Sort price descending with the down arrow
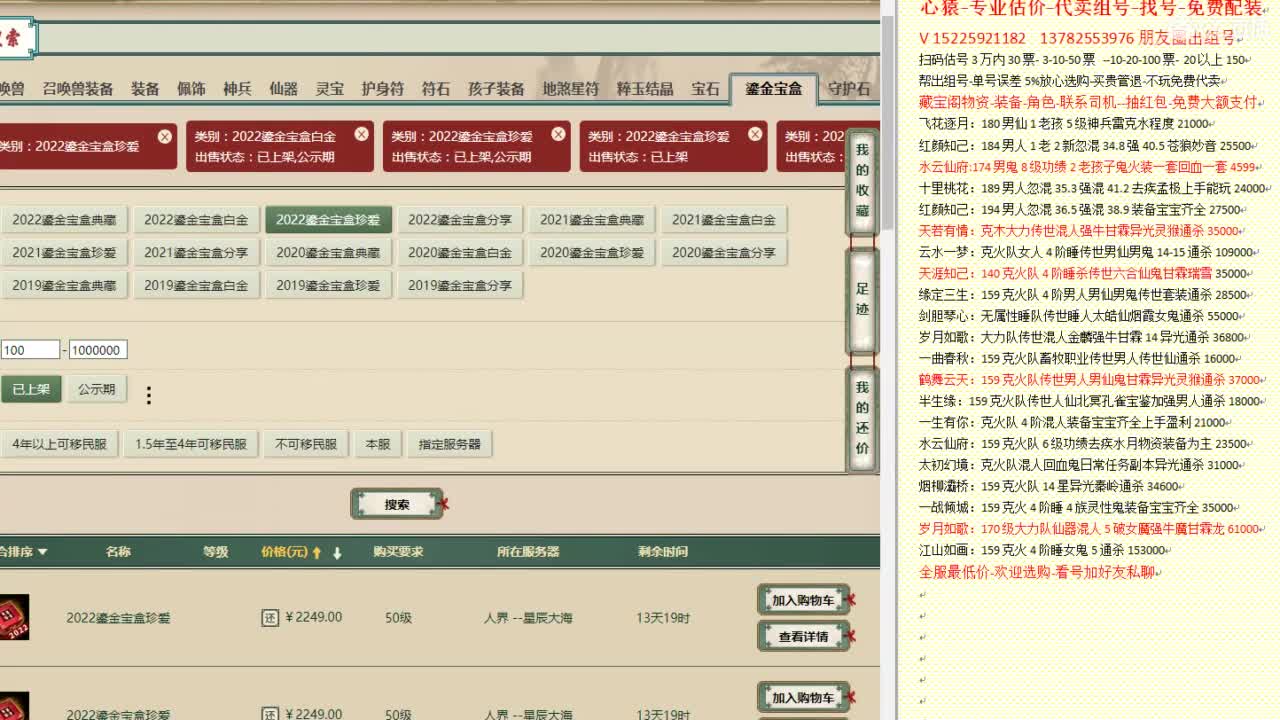 pos(337,552)
